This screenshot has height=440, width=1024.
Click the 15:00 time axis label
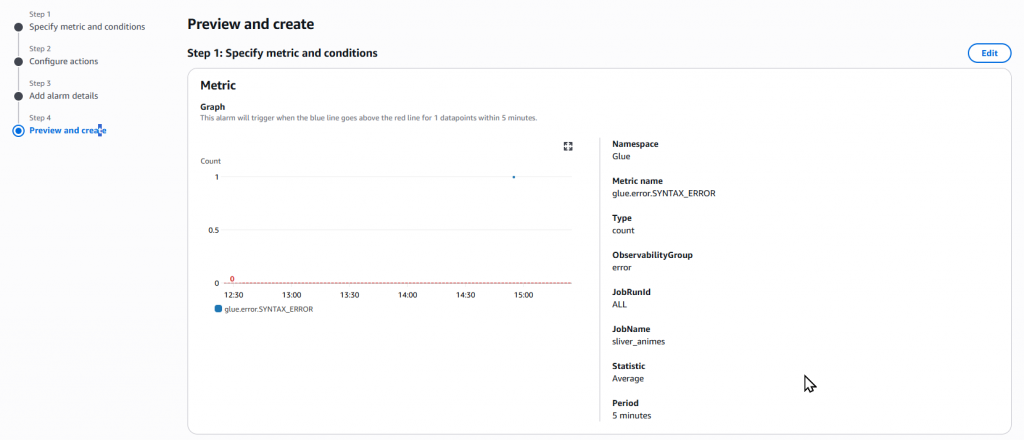(x=522, y=296)
